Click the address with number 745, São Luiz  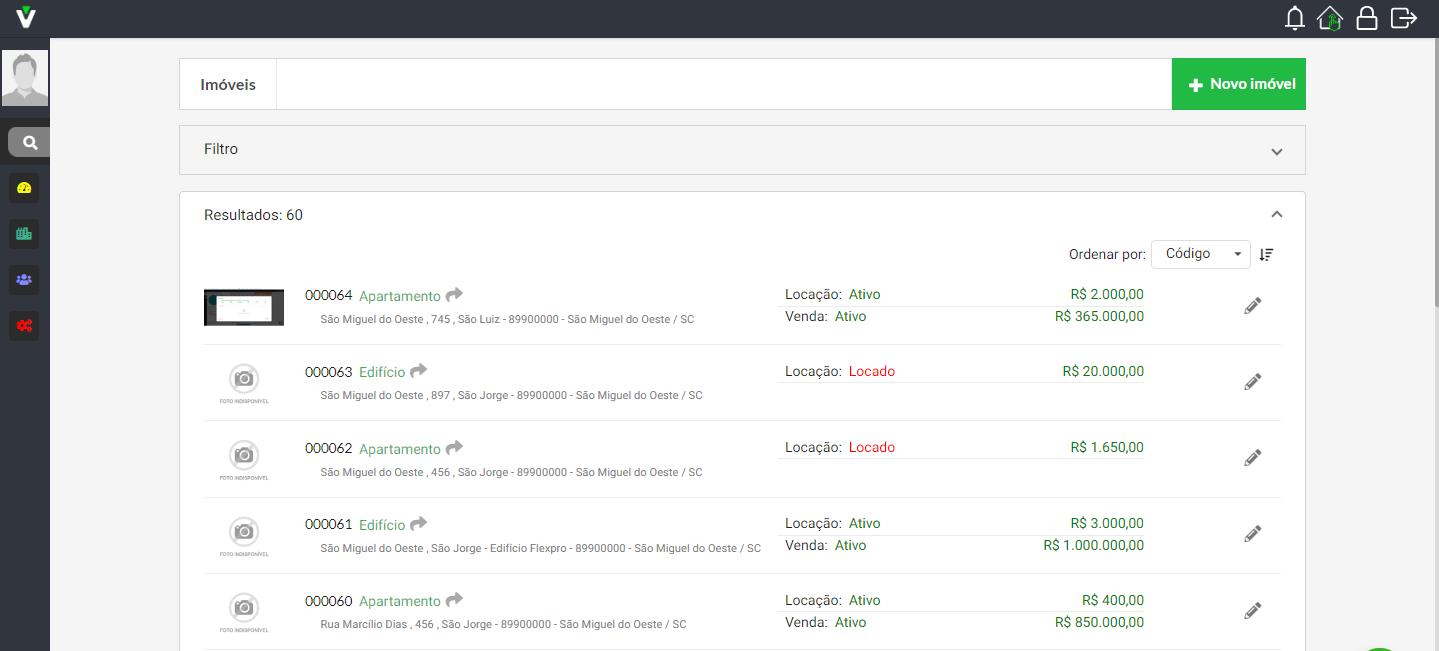coord(507,319)
